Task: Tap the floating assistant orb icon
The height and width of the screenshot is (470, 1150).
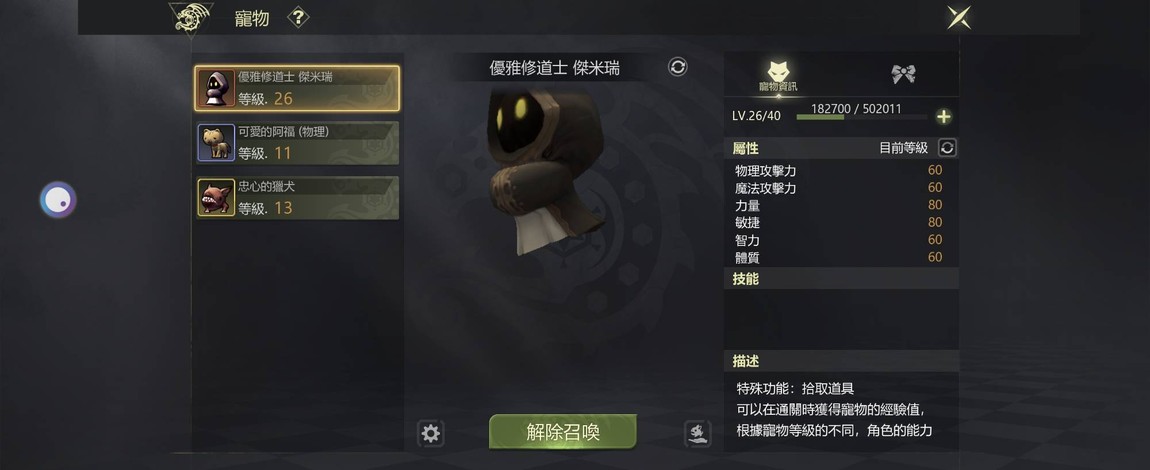Action: pyautogui.click(x=58, y=199)
